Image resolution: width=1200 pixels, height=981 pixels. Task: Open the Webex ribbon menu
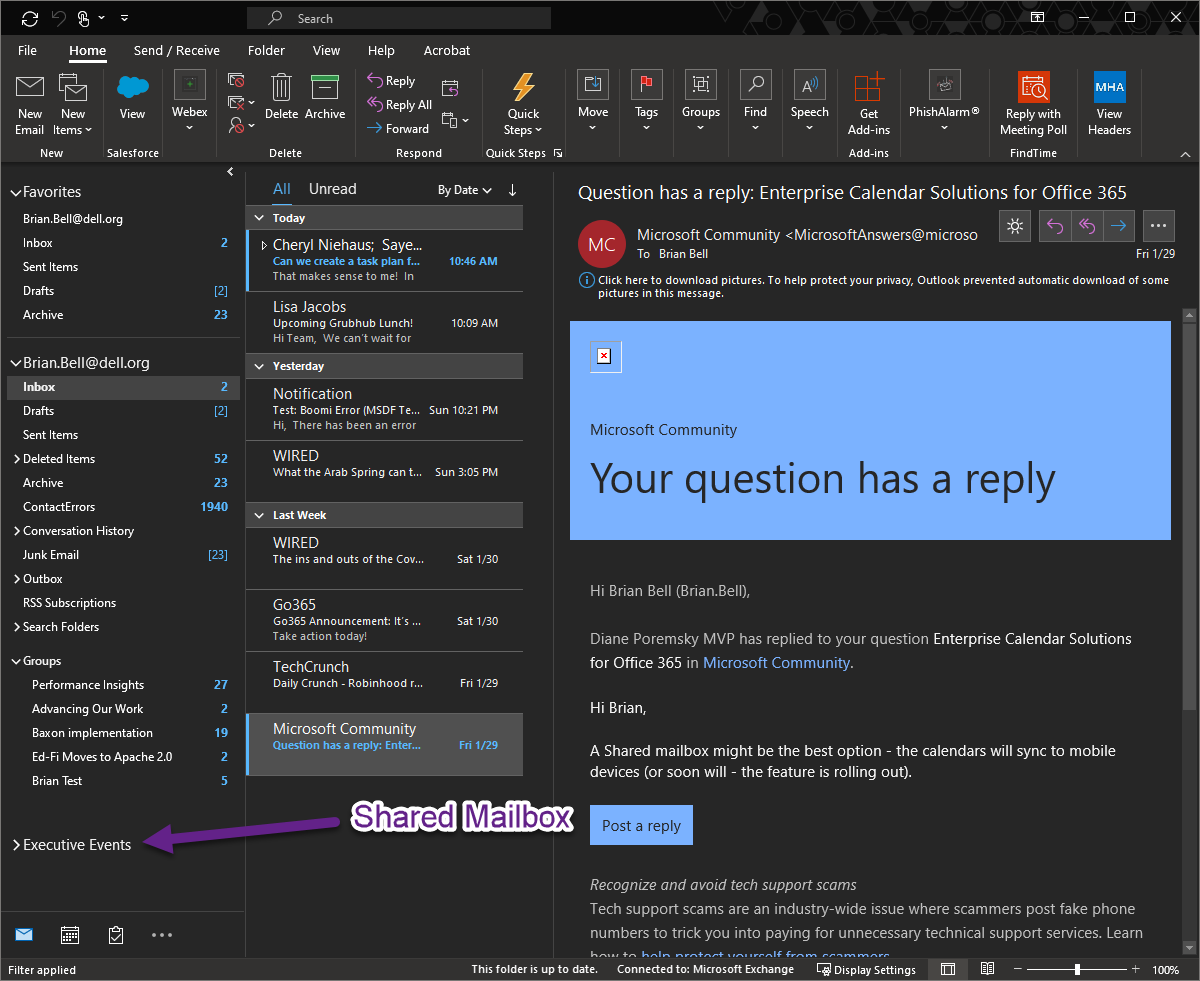189,103
